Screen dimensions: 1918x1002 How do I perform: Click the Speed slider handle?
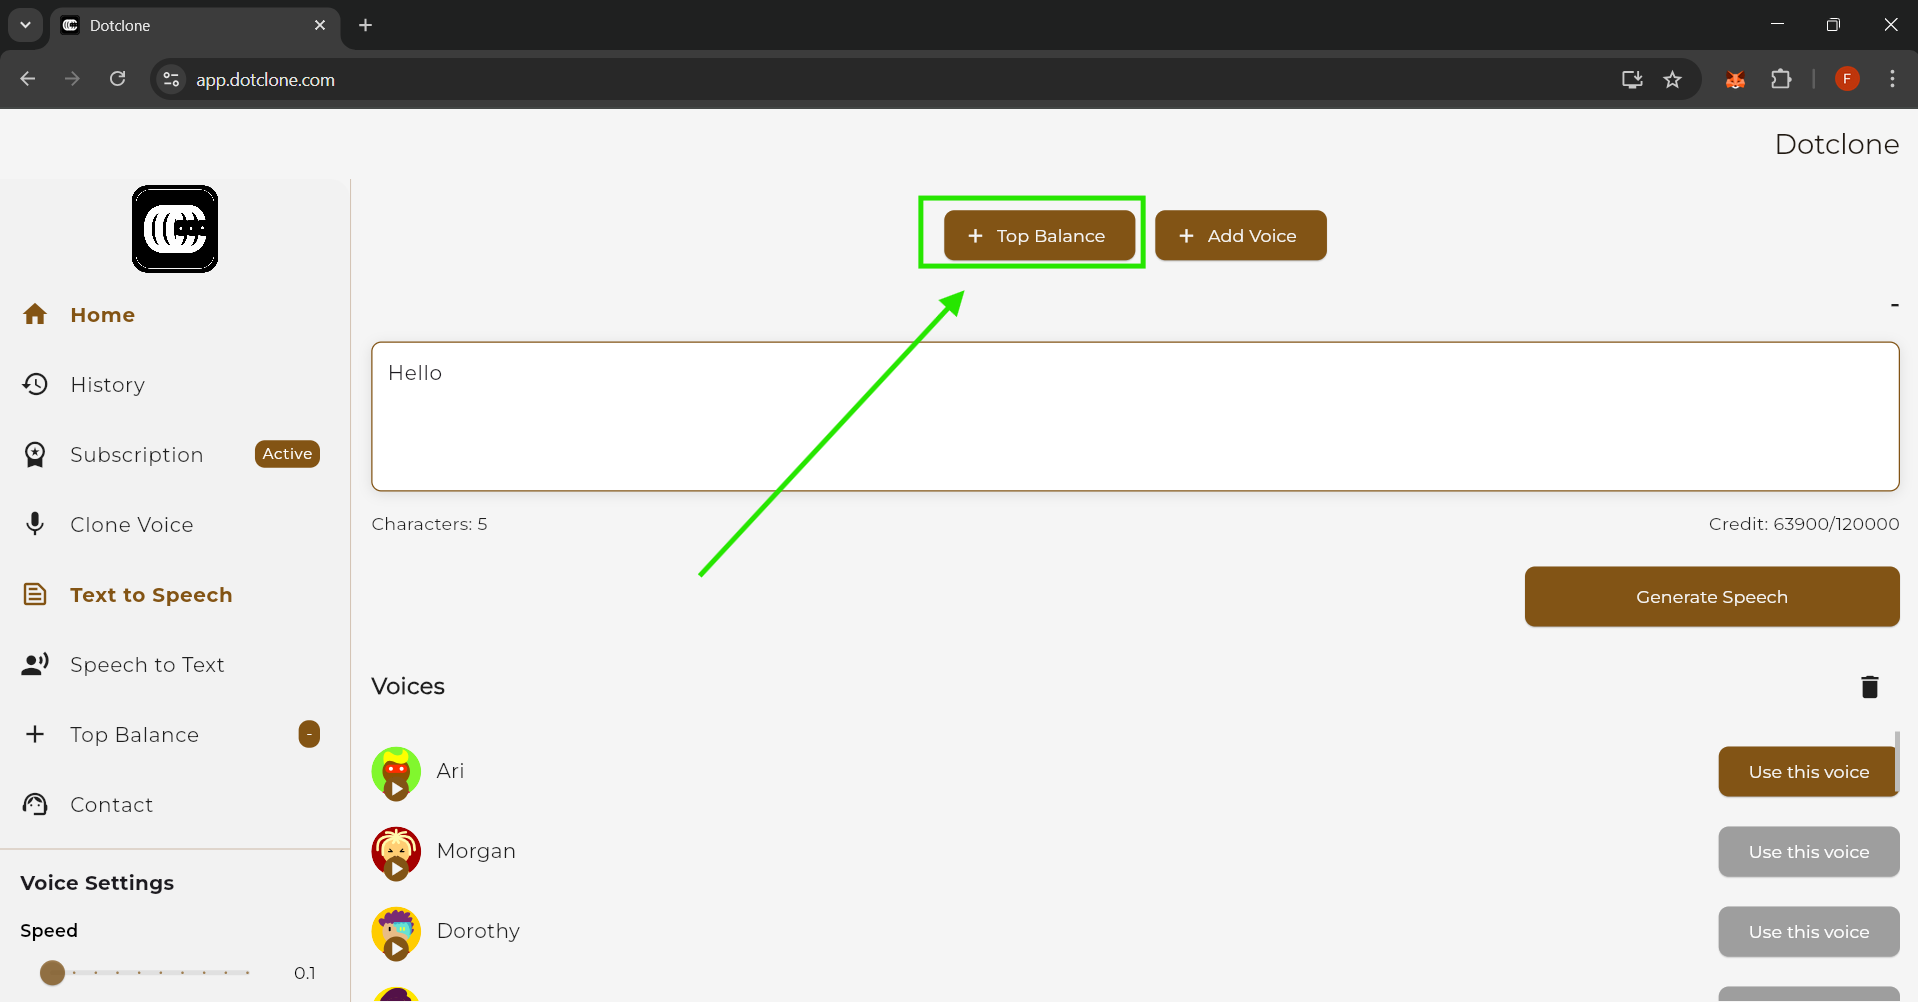[52, 972]
